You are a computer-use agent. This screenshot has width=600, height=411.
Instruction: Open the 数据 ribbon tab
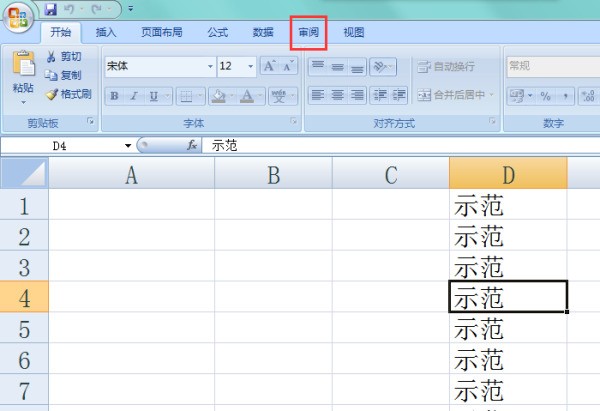coord(263,32)
